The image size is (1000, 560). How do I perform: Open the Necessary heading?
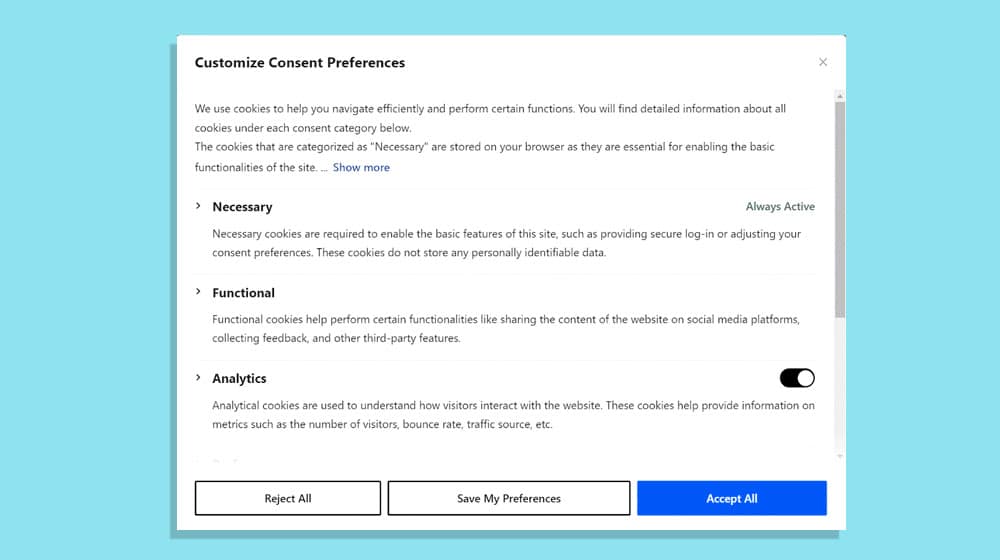[x=242, y=207]
